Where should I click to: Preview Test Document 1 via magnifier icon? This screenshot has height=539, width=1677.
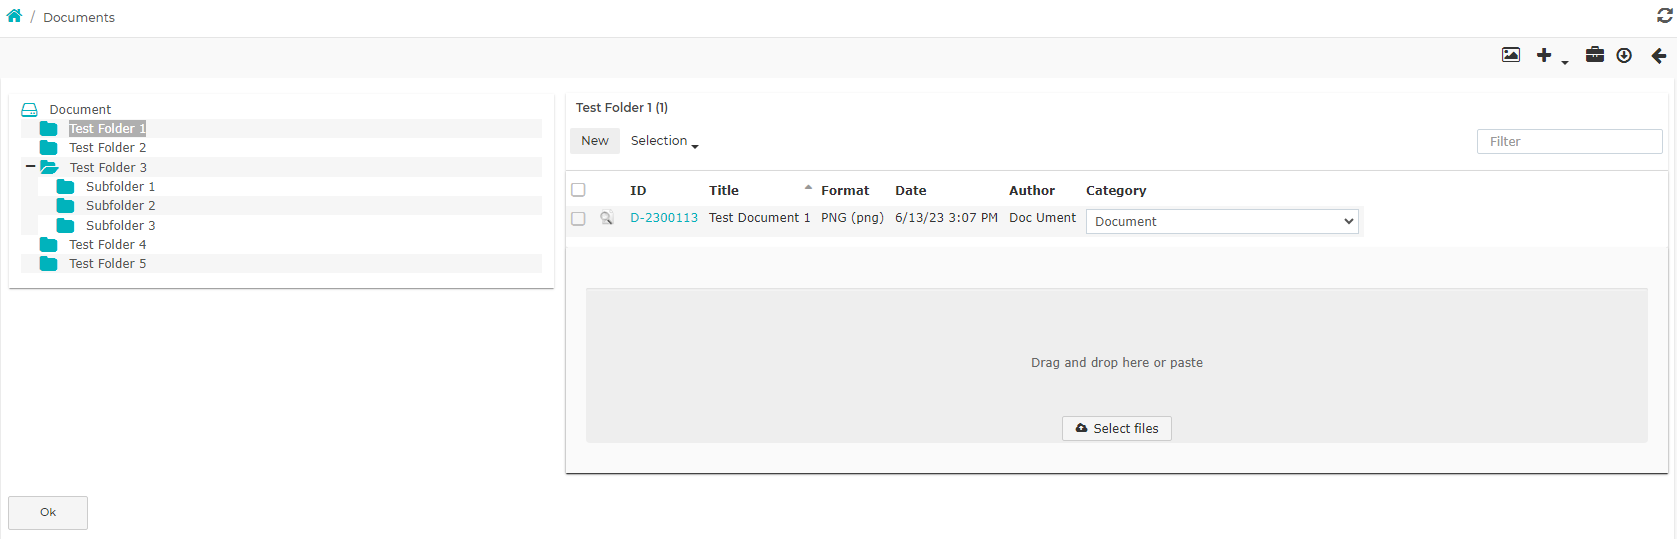[x=606, y=218]
